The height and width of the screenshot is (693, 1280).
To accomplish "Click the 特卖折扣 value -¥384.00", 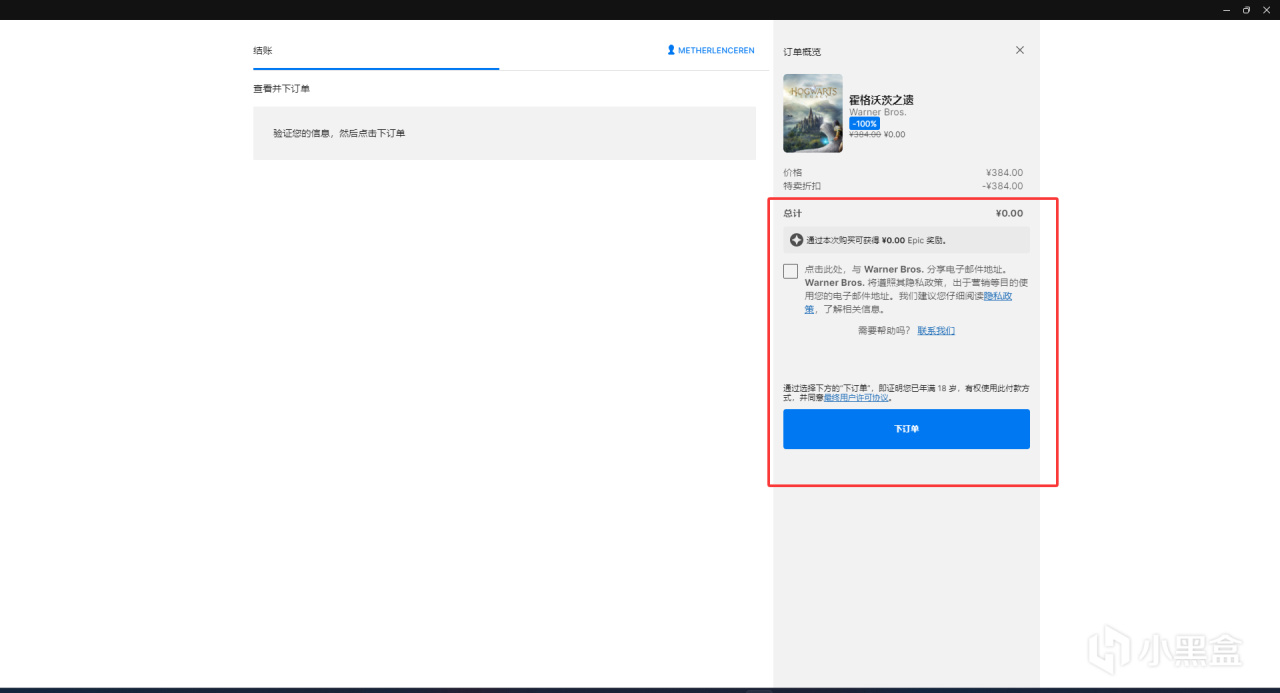I will tap(1003, 186).
